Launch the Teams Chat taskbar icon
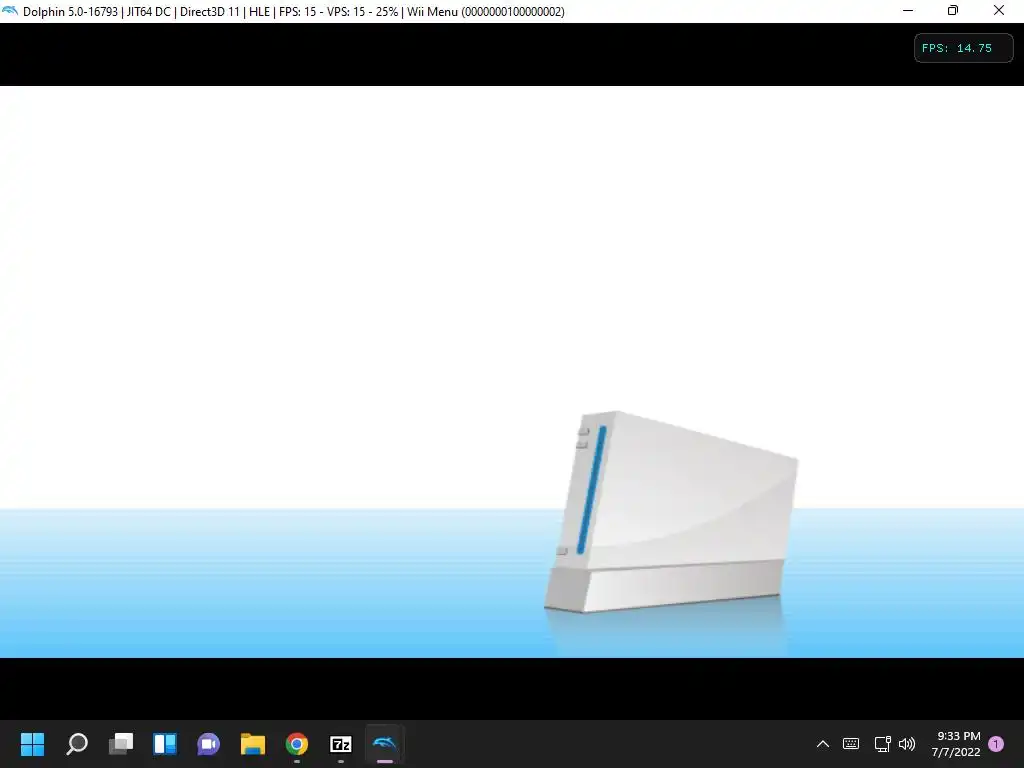 click(x=208, y=744)
